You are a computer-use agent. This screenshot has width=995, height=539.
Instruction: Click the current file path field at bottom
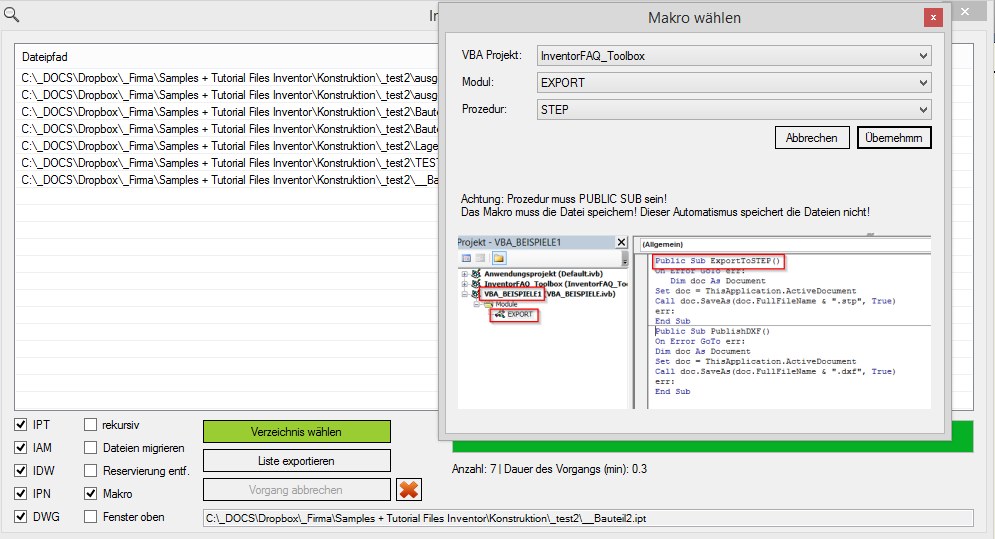(x=588, y=518)
